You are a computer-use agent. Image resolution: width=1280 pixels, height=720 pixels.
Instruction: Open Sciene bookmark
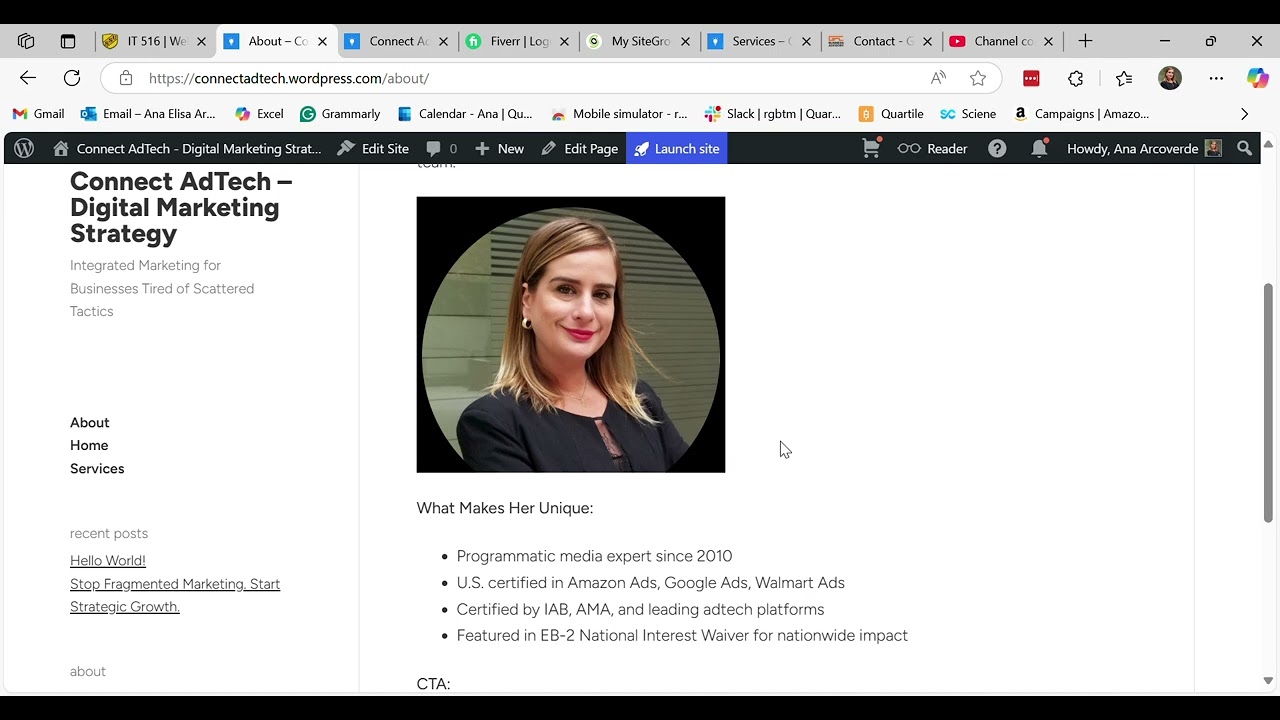coord(968,114)
